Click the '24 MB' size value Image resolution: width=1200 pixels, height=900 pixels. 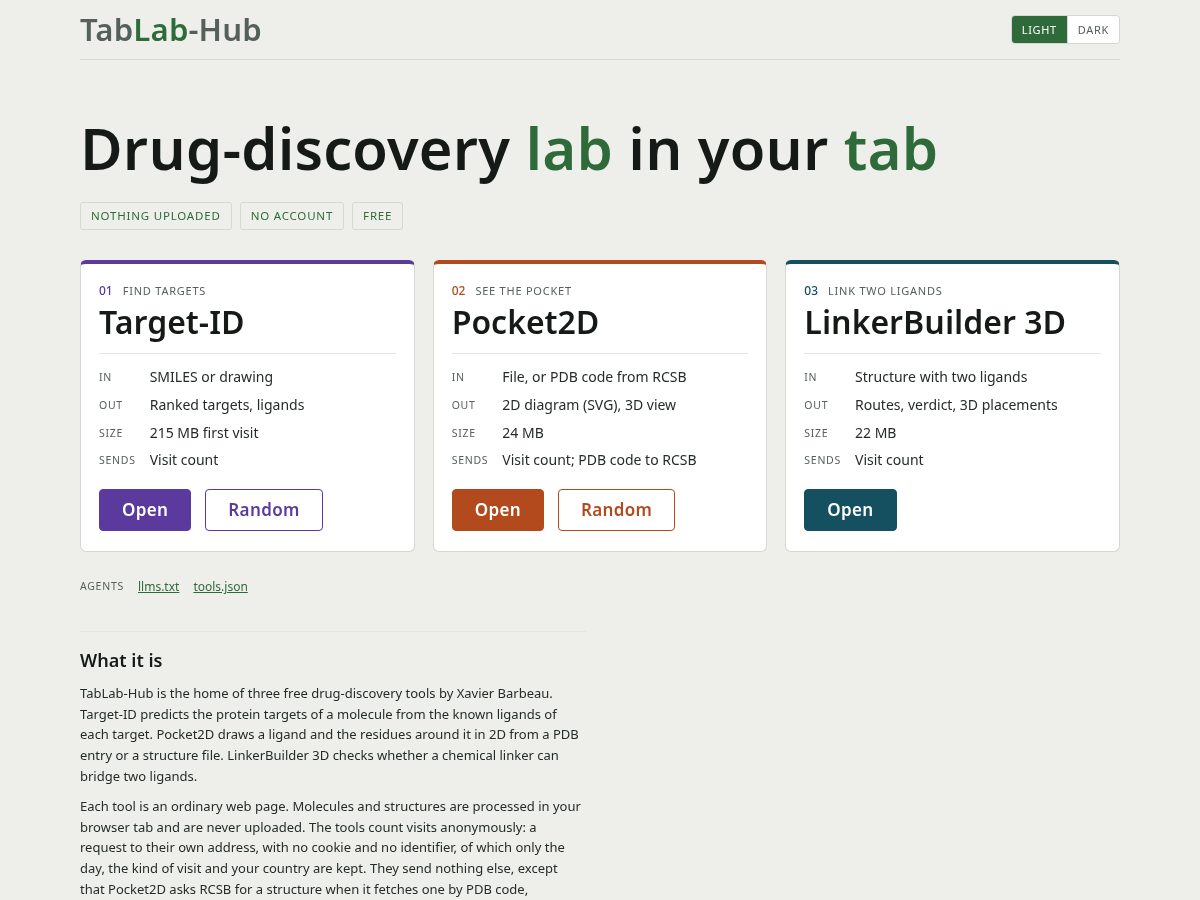click(x=523, y=433)
